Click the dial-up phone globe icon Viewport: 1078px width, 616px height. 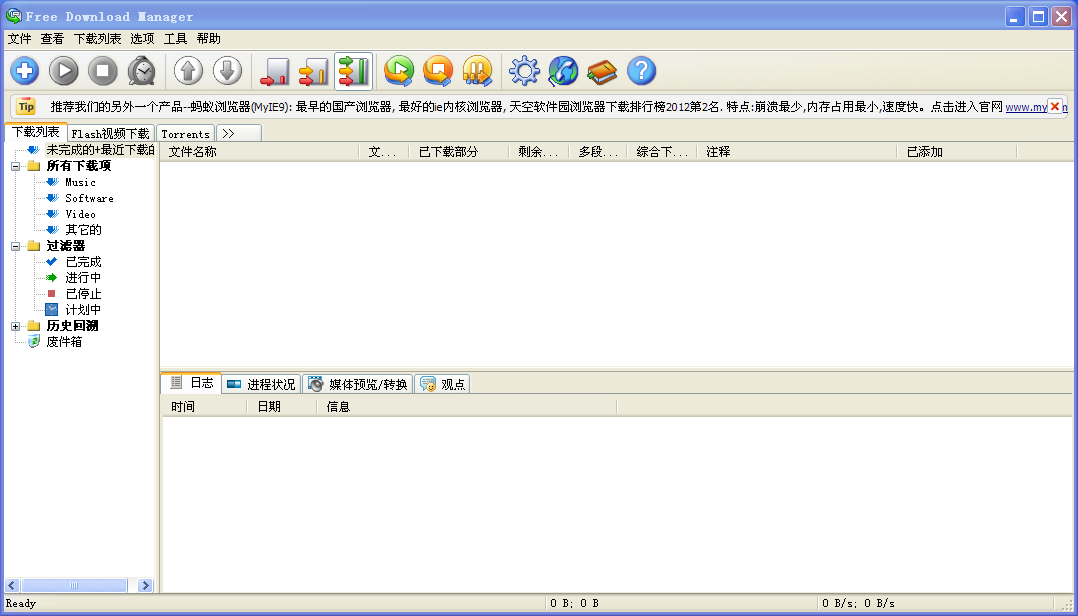pyautogui.click(x=563, y=71)
